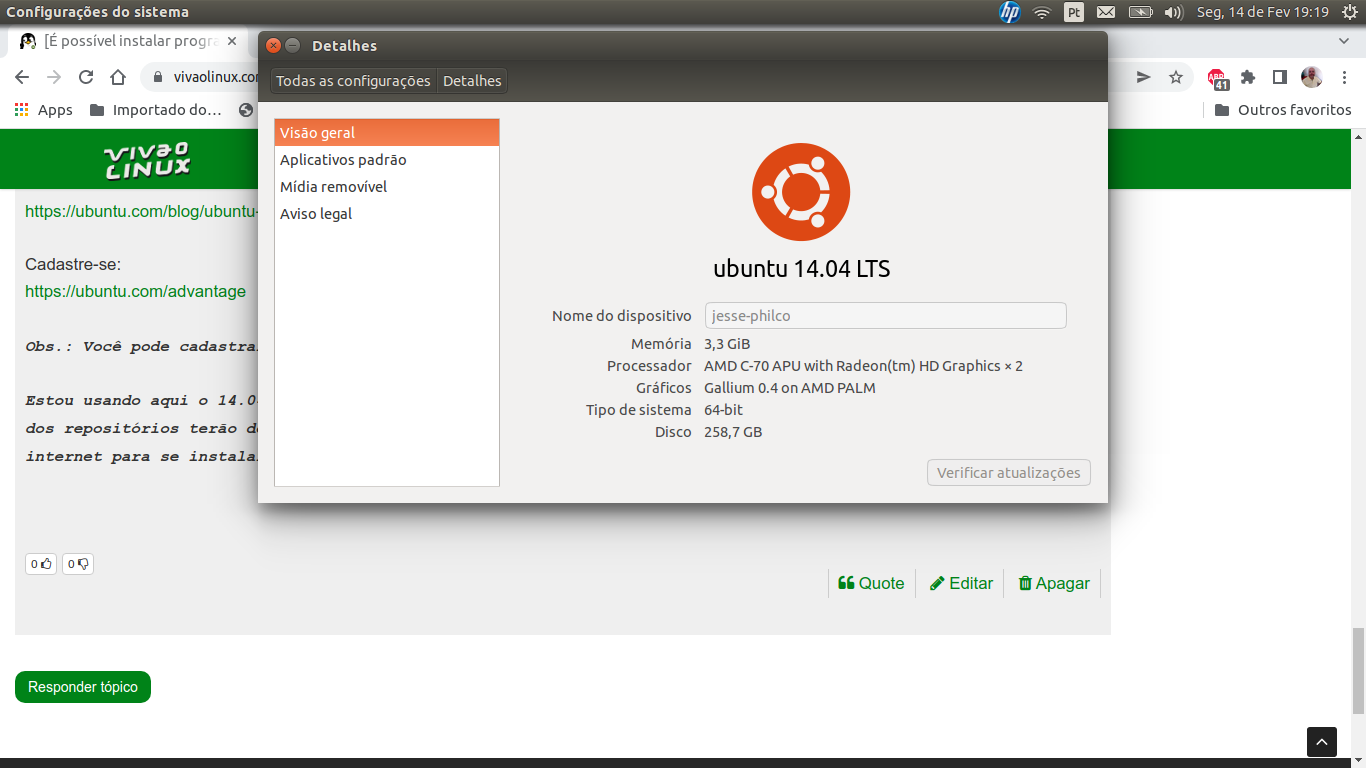
Task: Open the Chrome profile avatar
Action: pyautogui.click(x=1311, y=77)
